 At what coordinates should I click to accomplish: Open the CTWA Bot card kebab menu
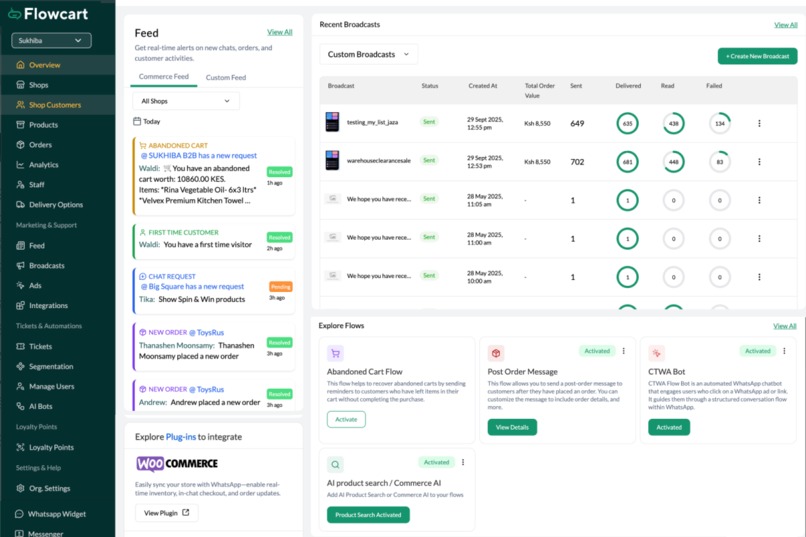pos(784,351)
